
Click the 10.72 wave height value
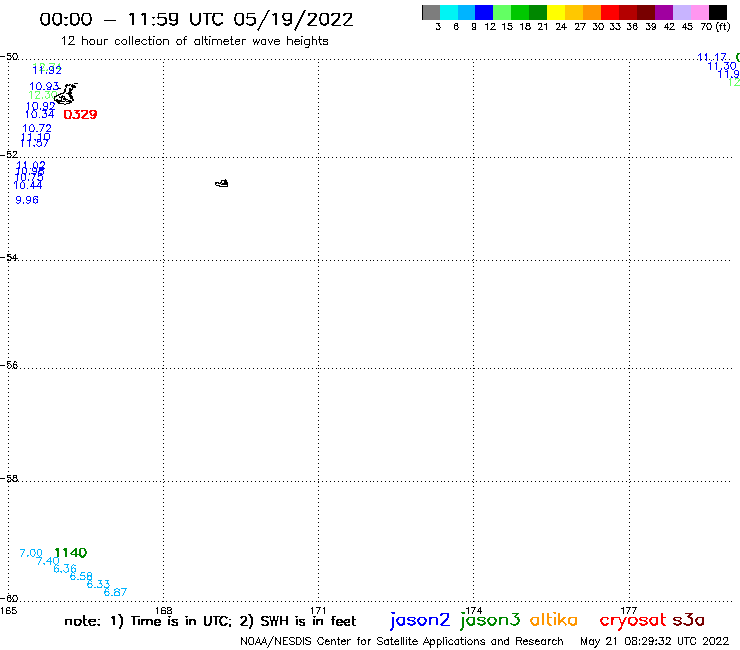tap(37, 128)
